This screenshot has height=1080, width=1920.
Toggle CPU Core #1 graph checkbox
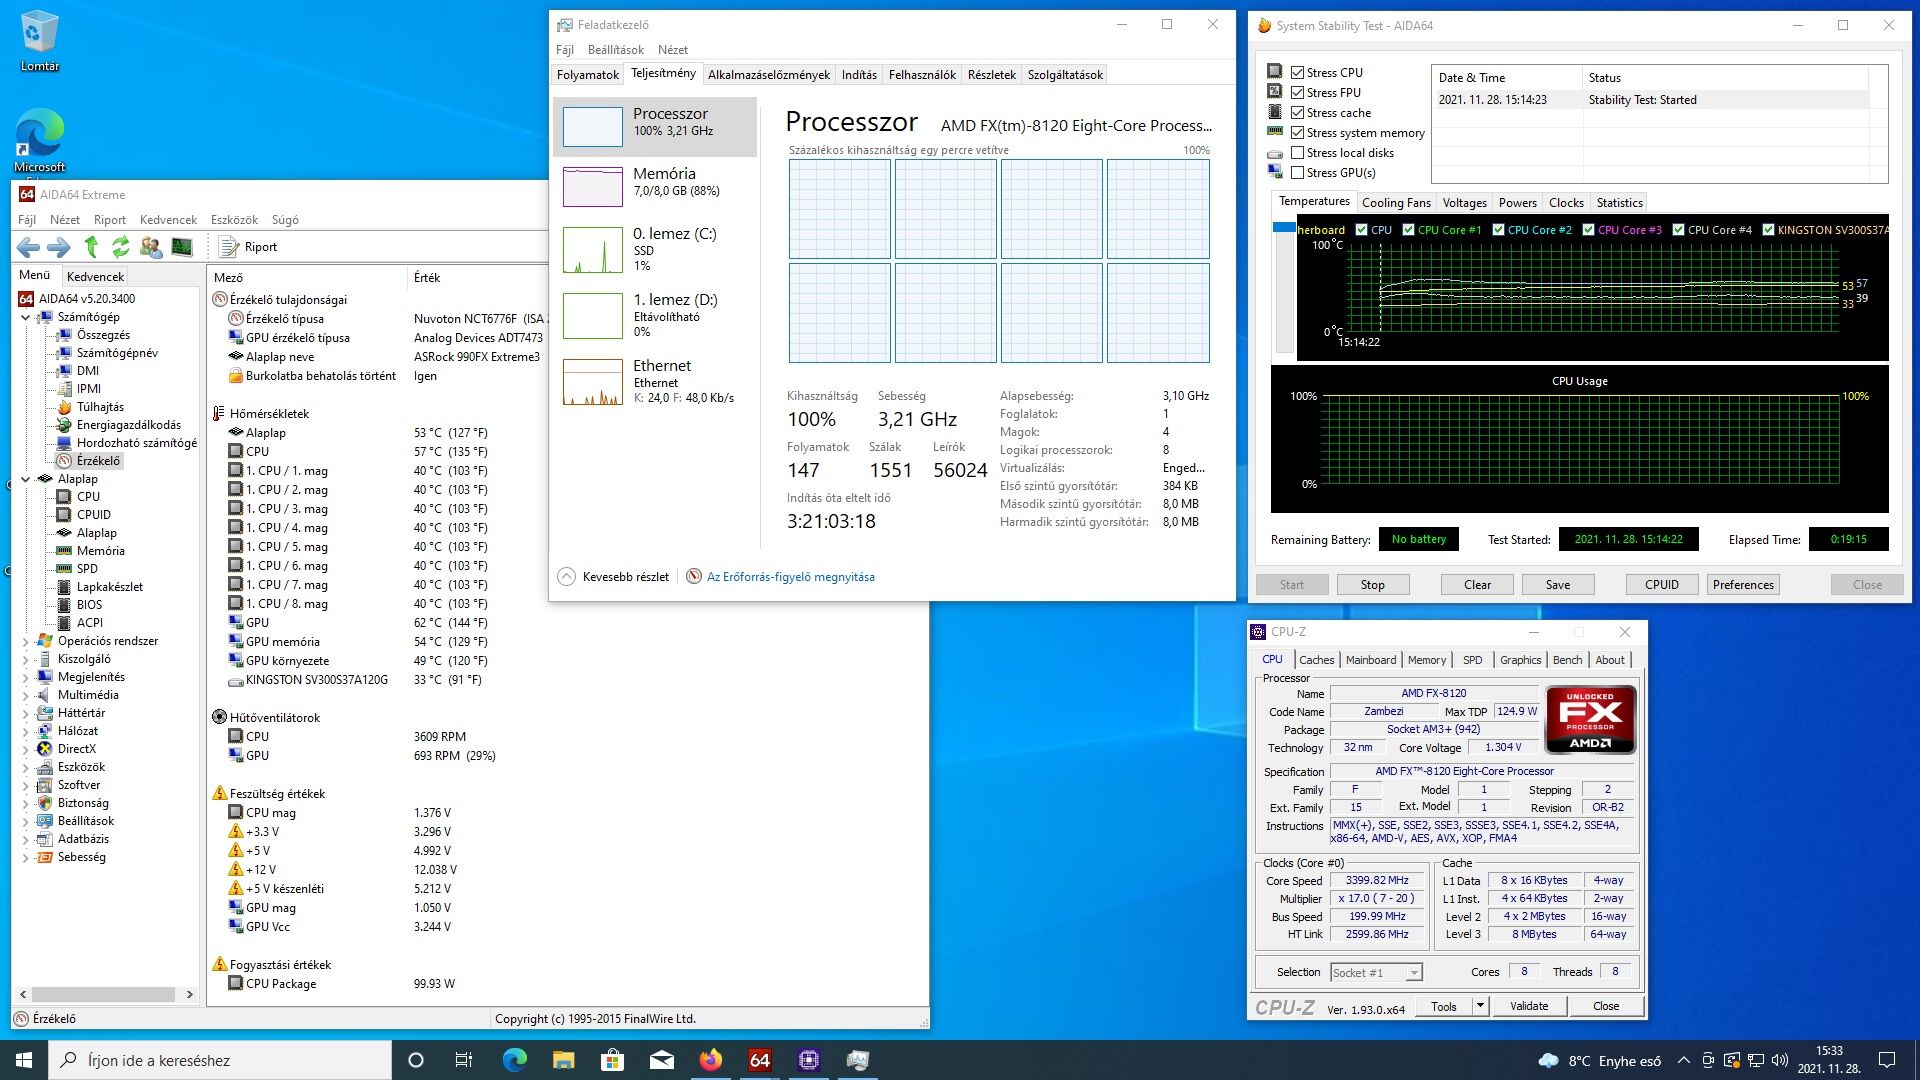[x=1408, y=230]
